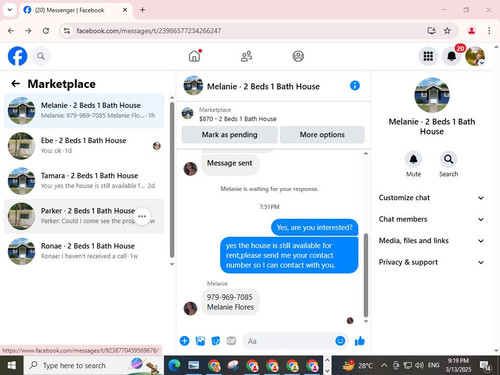500x375 pixels.
Task: Open the Facebook search magnifier
Action: point(41,56)
